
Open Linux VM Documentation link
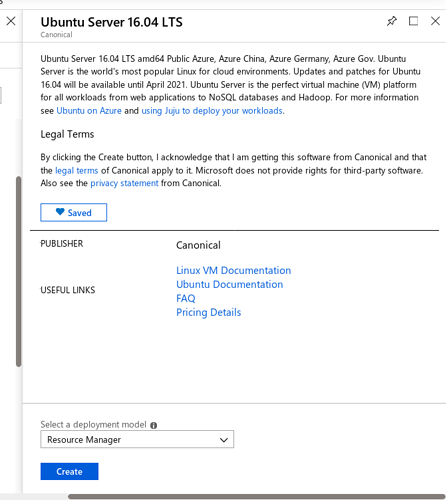(234, 270)
